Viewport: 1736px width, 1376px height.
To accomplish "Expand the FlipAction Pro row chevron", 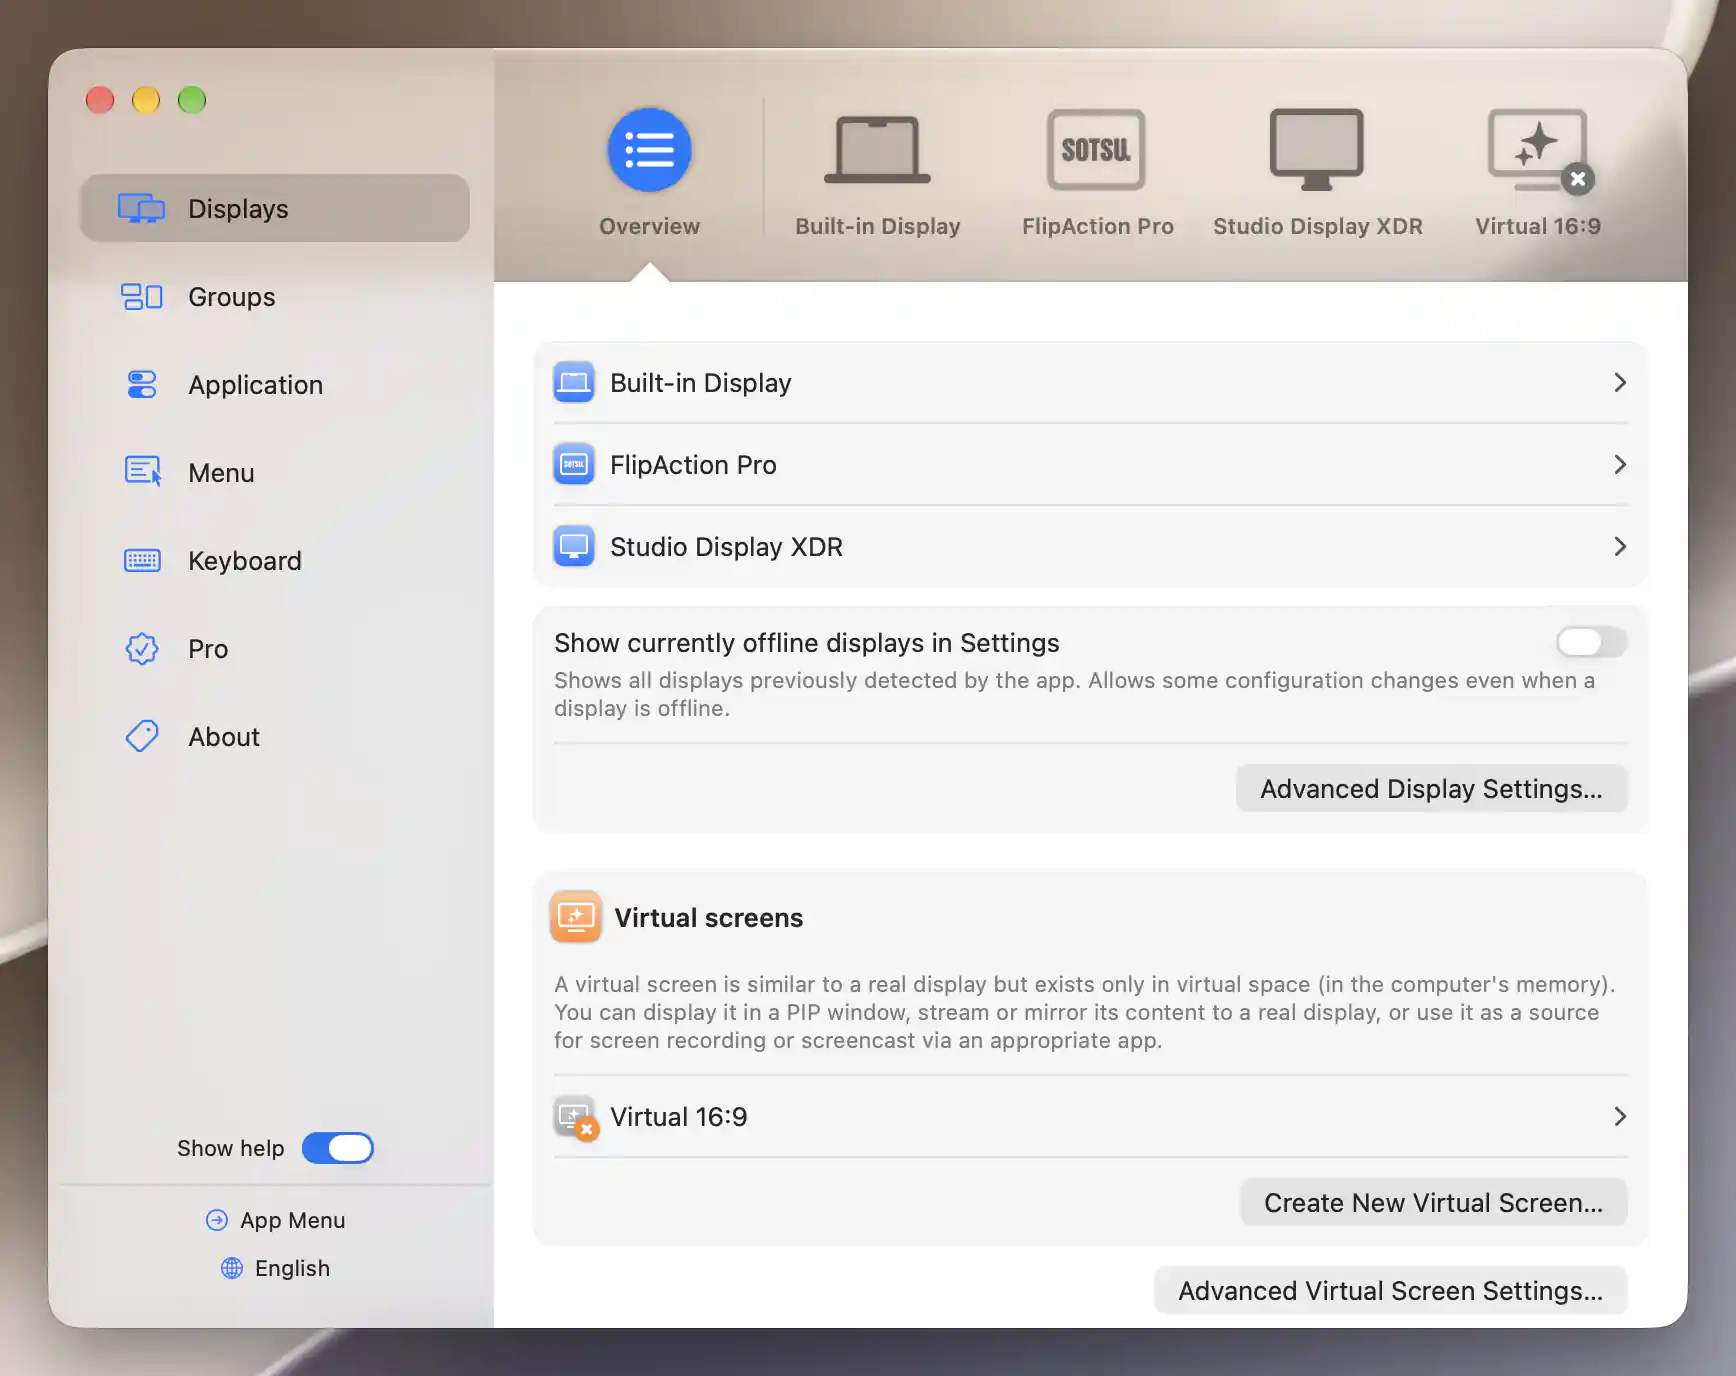I will pyautogui.click(x=1620, y=464).
